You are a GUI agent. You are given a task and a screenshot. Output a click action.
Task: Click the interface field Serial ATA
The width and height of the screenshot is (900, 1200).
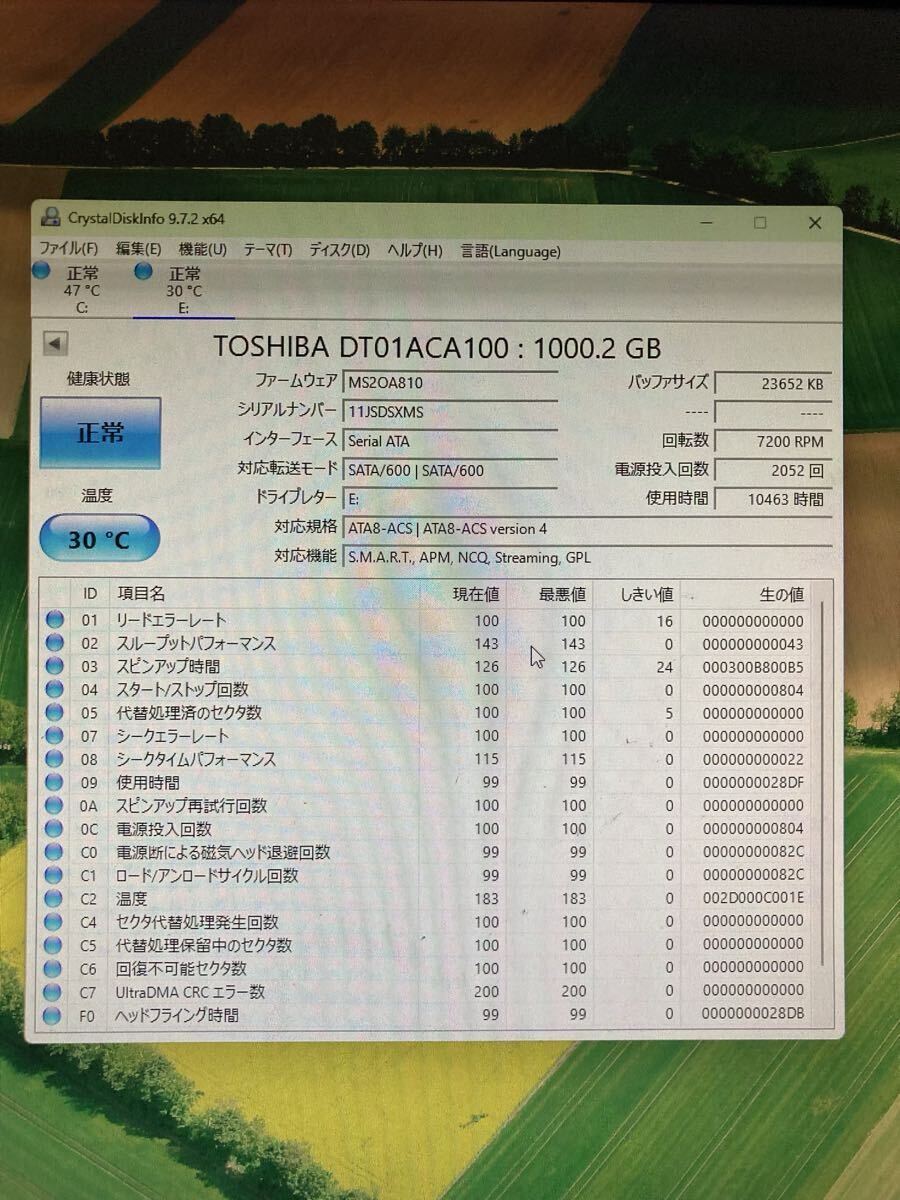[450, 440]
